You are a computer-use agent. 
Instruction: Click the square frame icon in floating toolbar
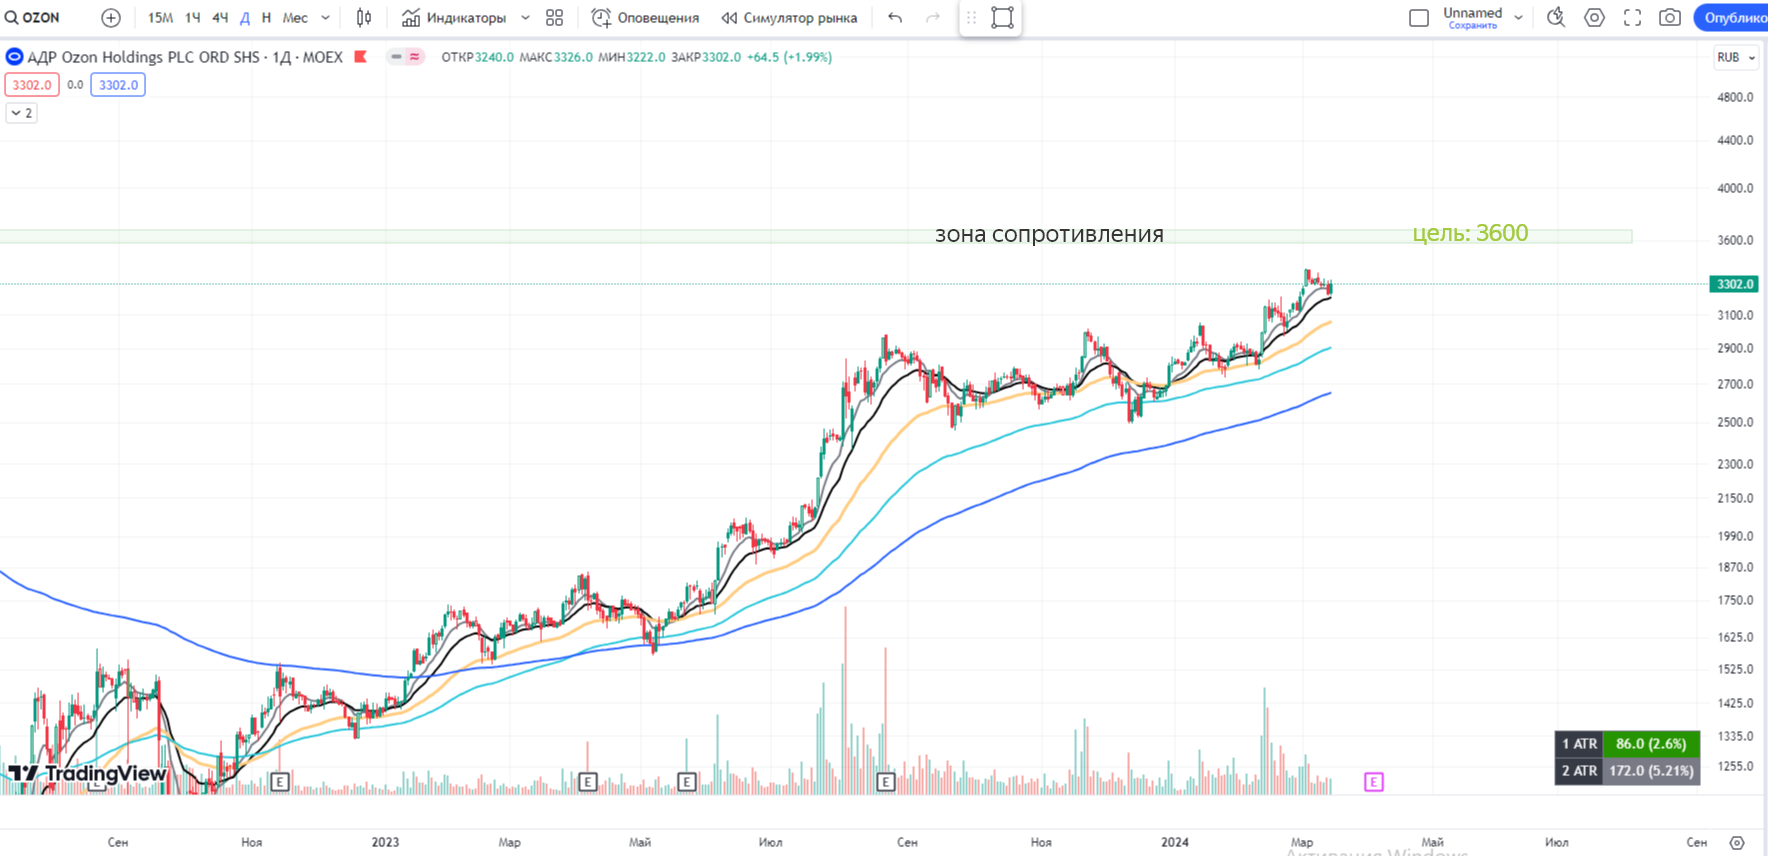point(1002,18)
